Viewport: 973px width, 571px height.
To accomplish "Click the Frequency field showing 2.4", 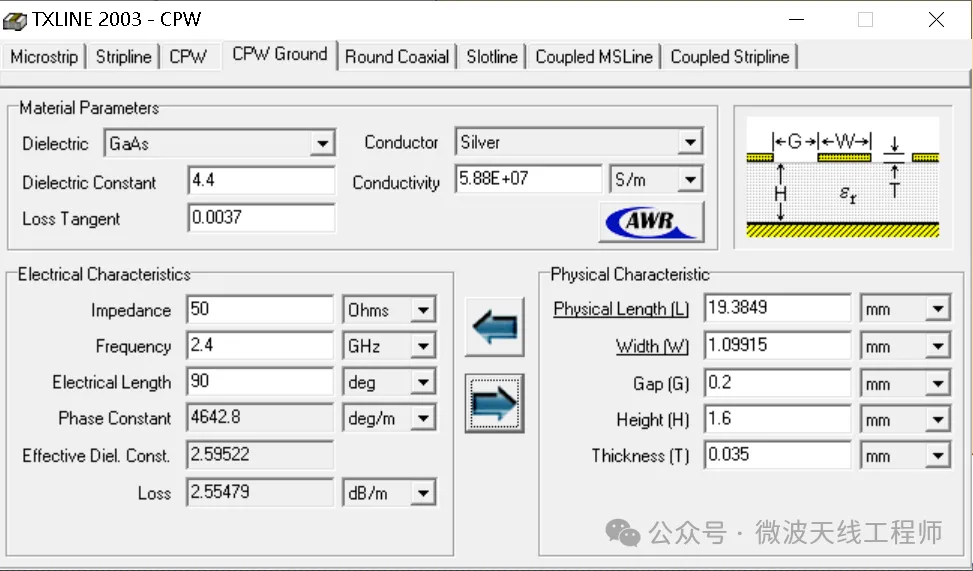I will [x=260, y=345].
